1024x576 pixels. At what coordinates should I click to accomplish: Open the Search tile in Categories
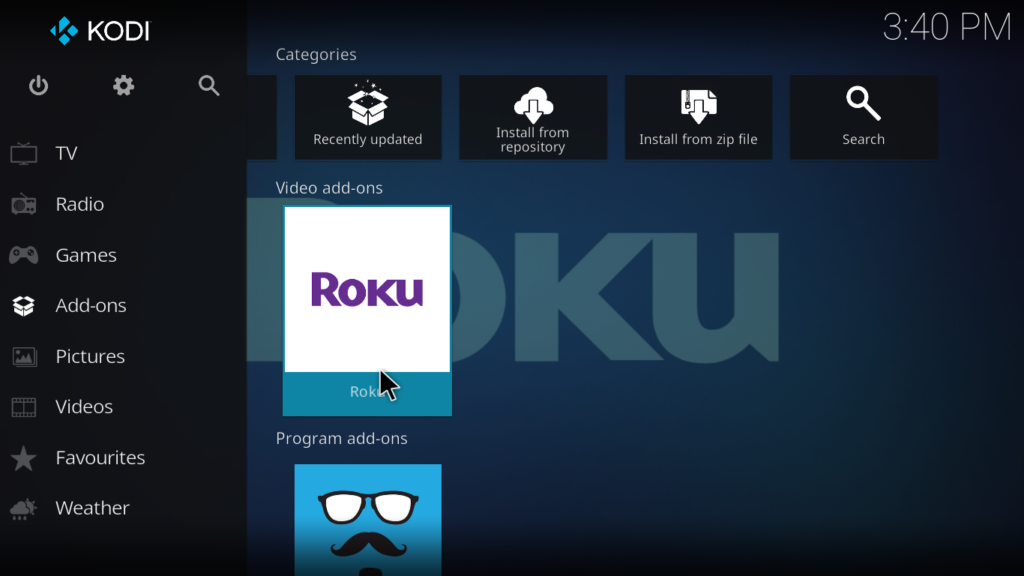click(863, 117)
